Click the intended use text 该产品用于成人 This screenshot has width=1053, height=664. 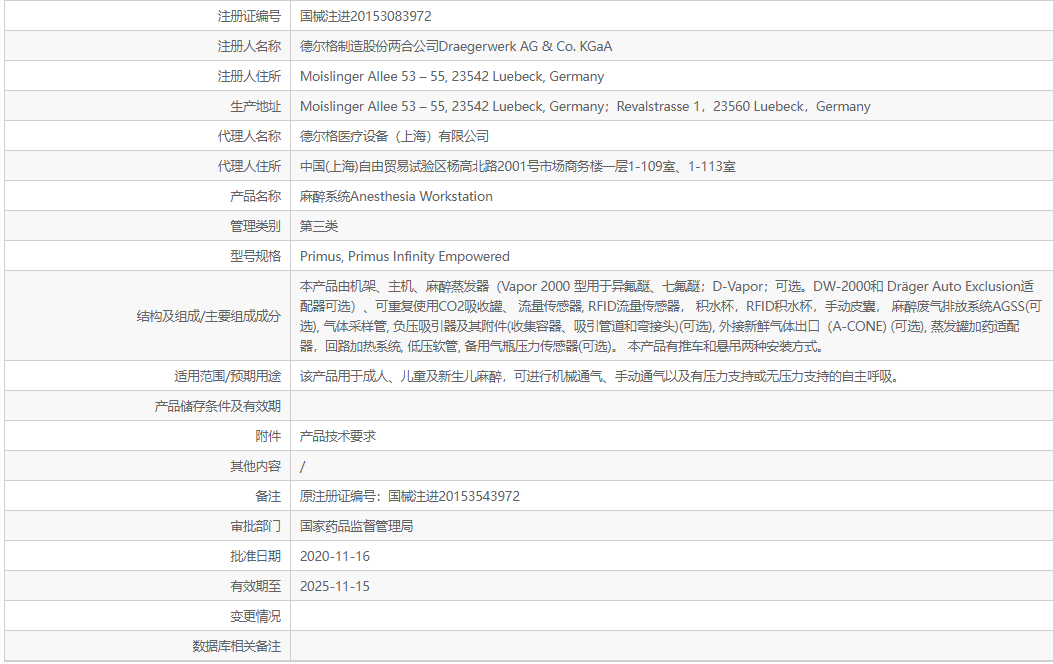click(x=599, y=377)
